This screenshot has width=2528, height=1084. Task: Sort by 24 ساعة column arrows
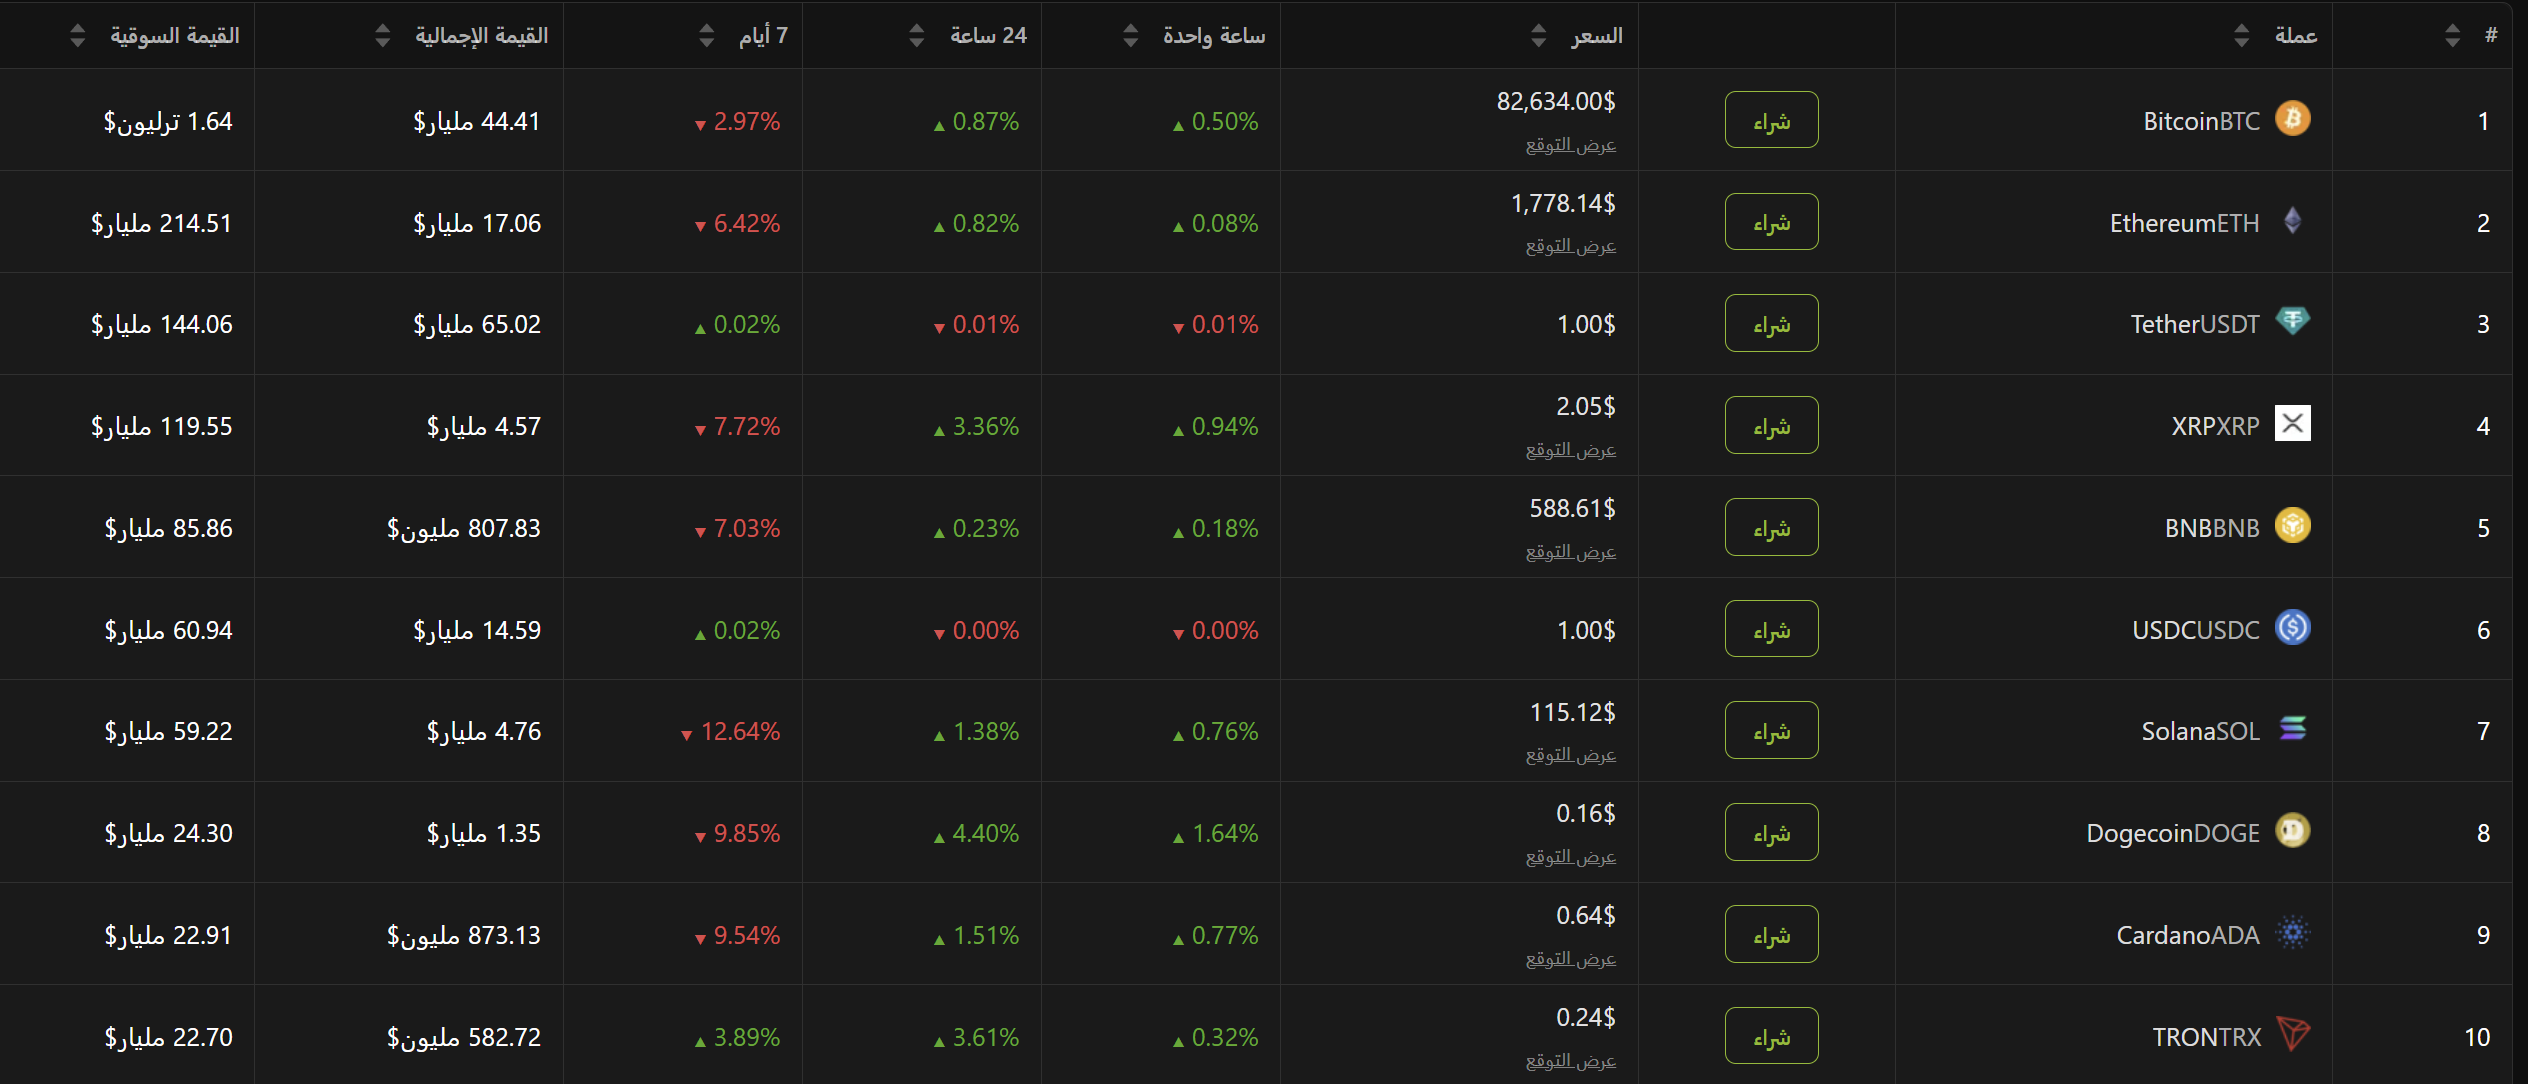tap(916, 36)
